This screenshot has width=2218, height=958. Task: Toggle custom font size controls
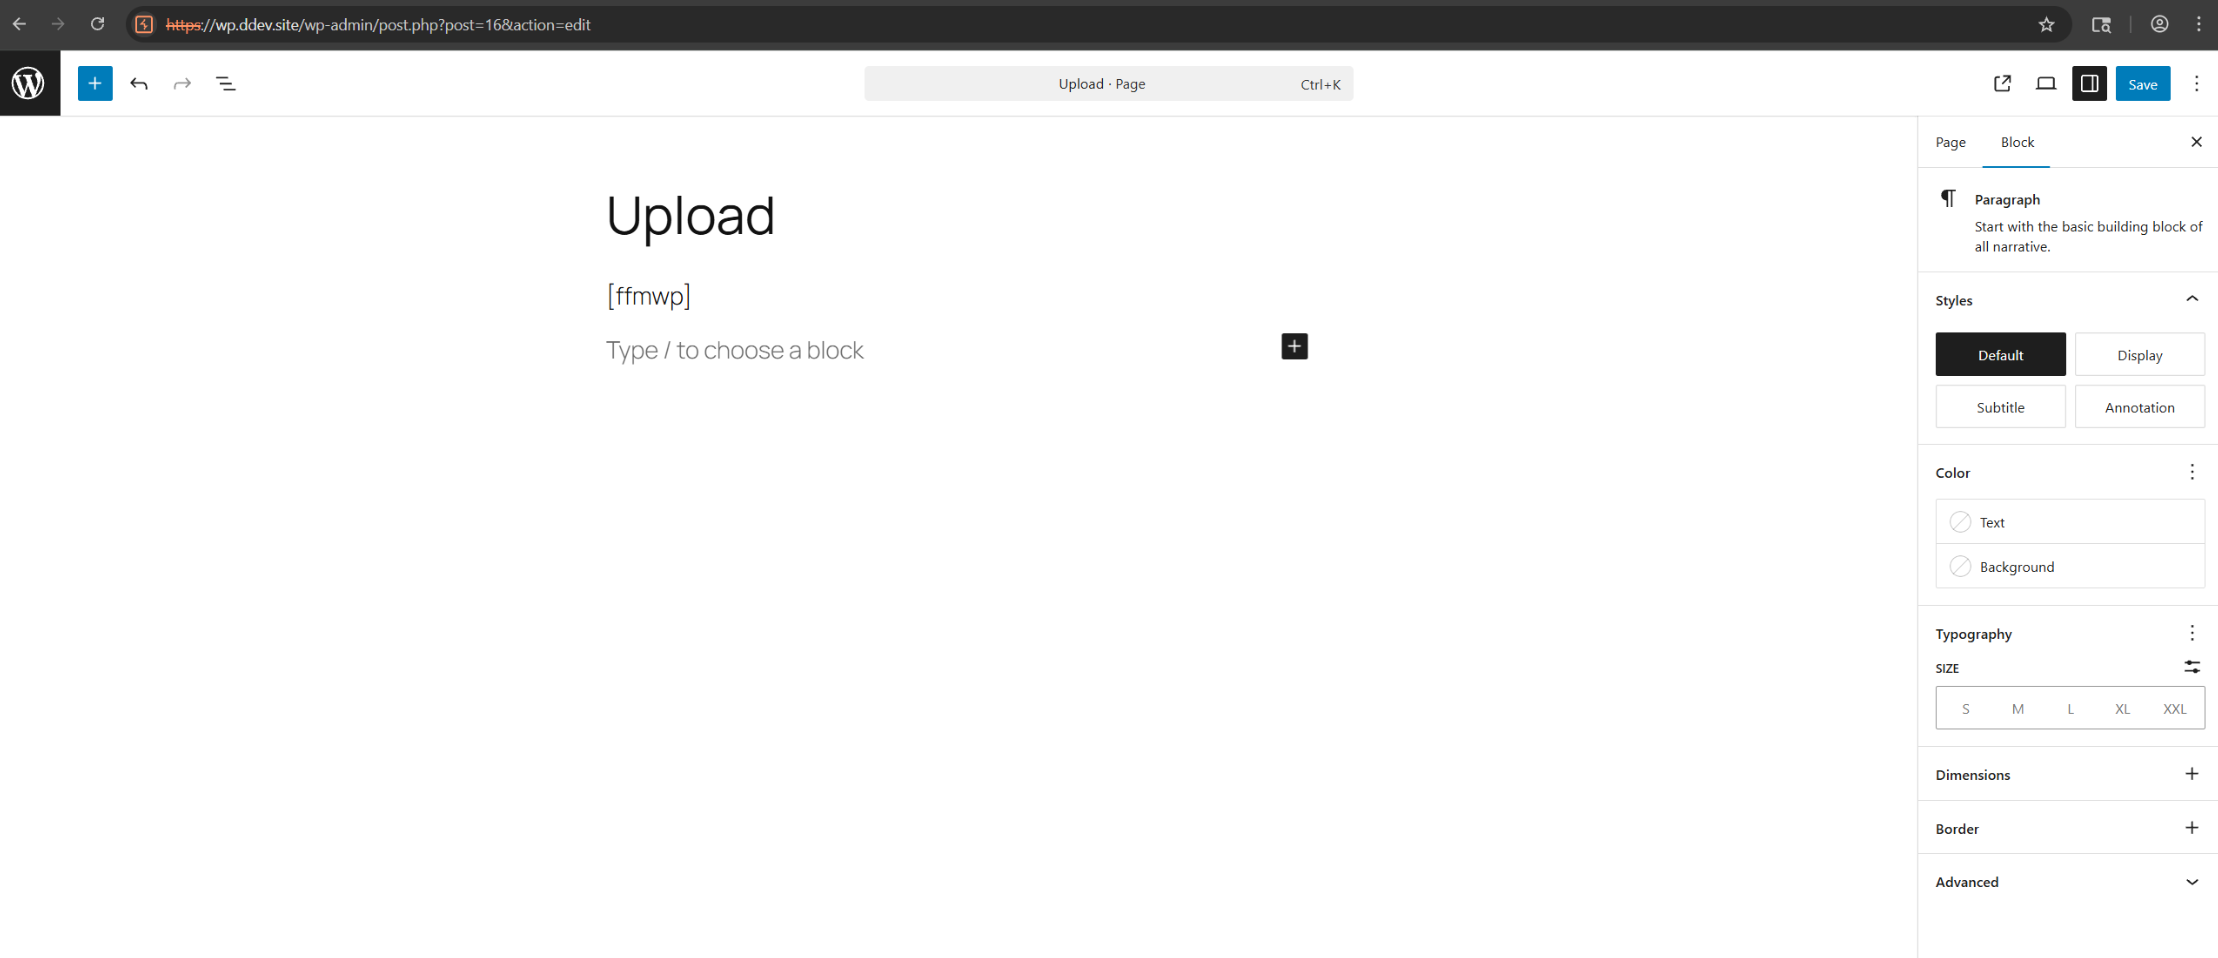coord(2191,667)
